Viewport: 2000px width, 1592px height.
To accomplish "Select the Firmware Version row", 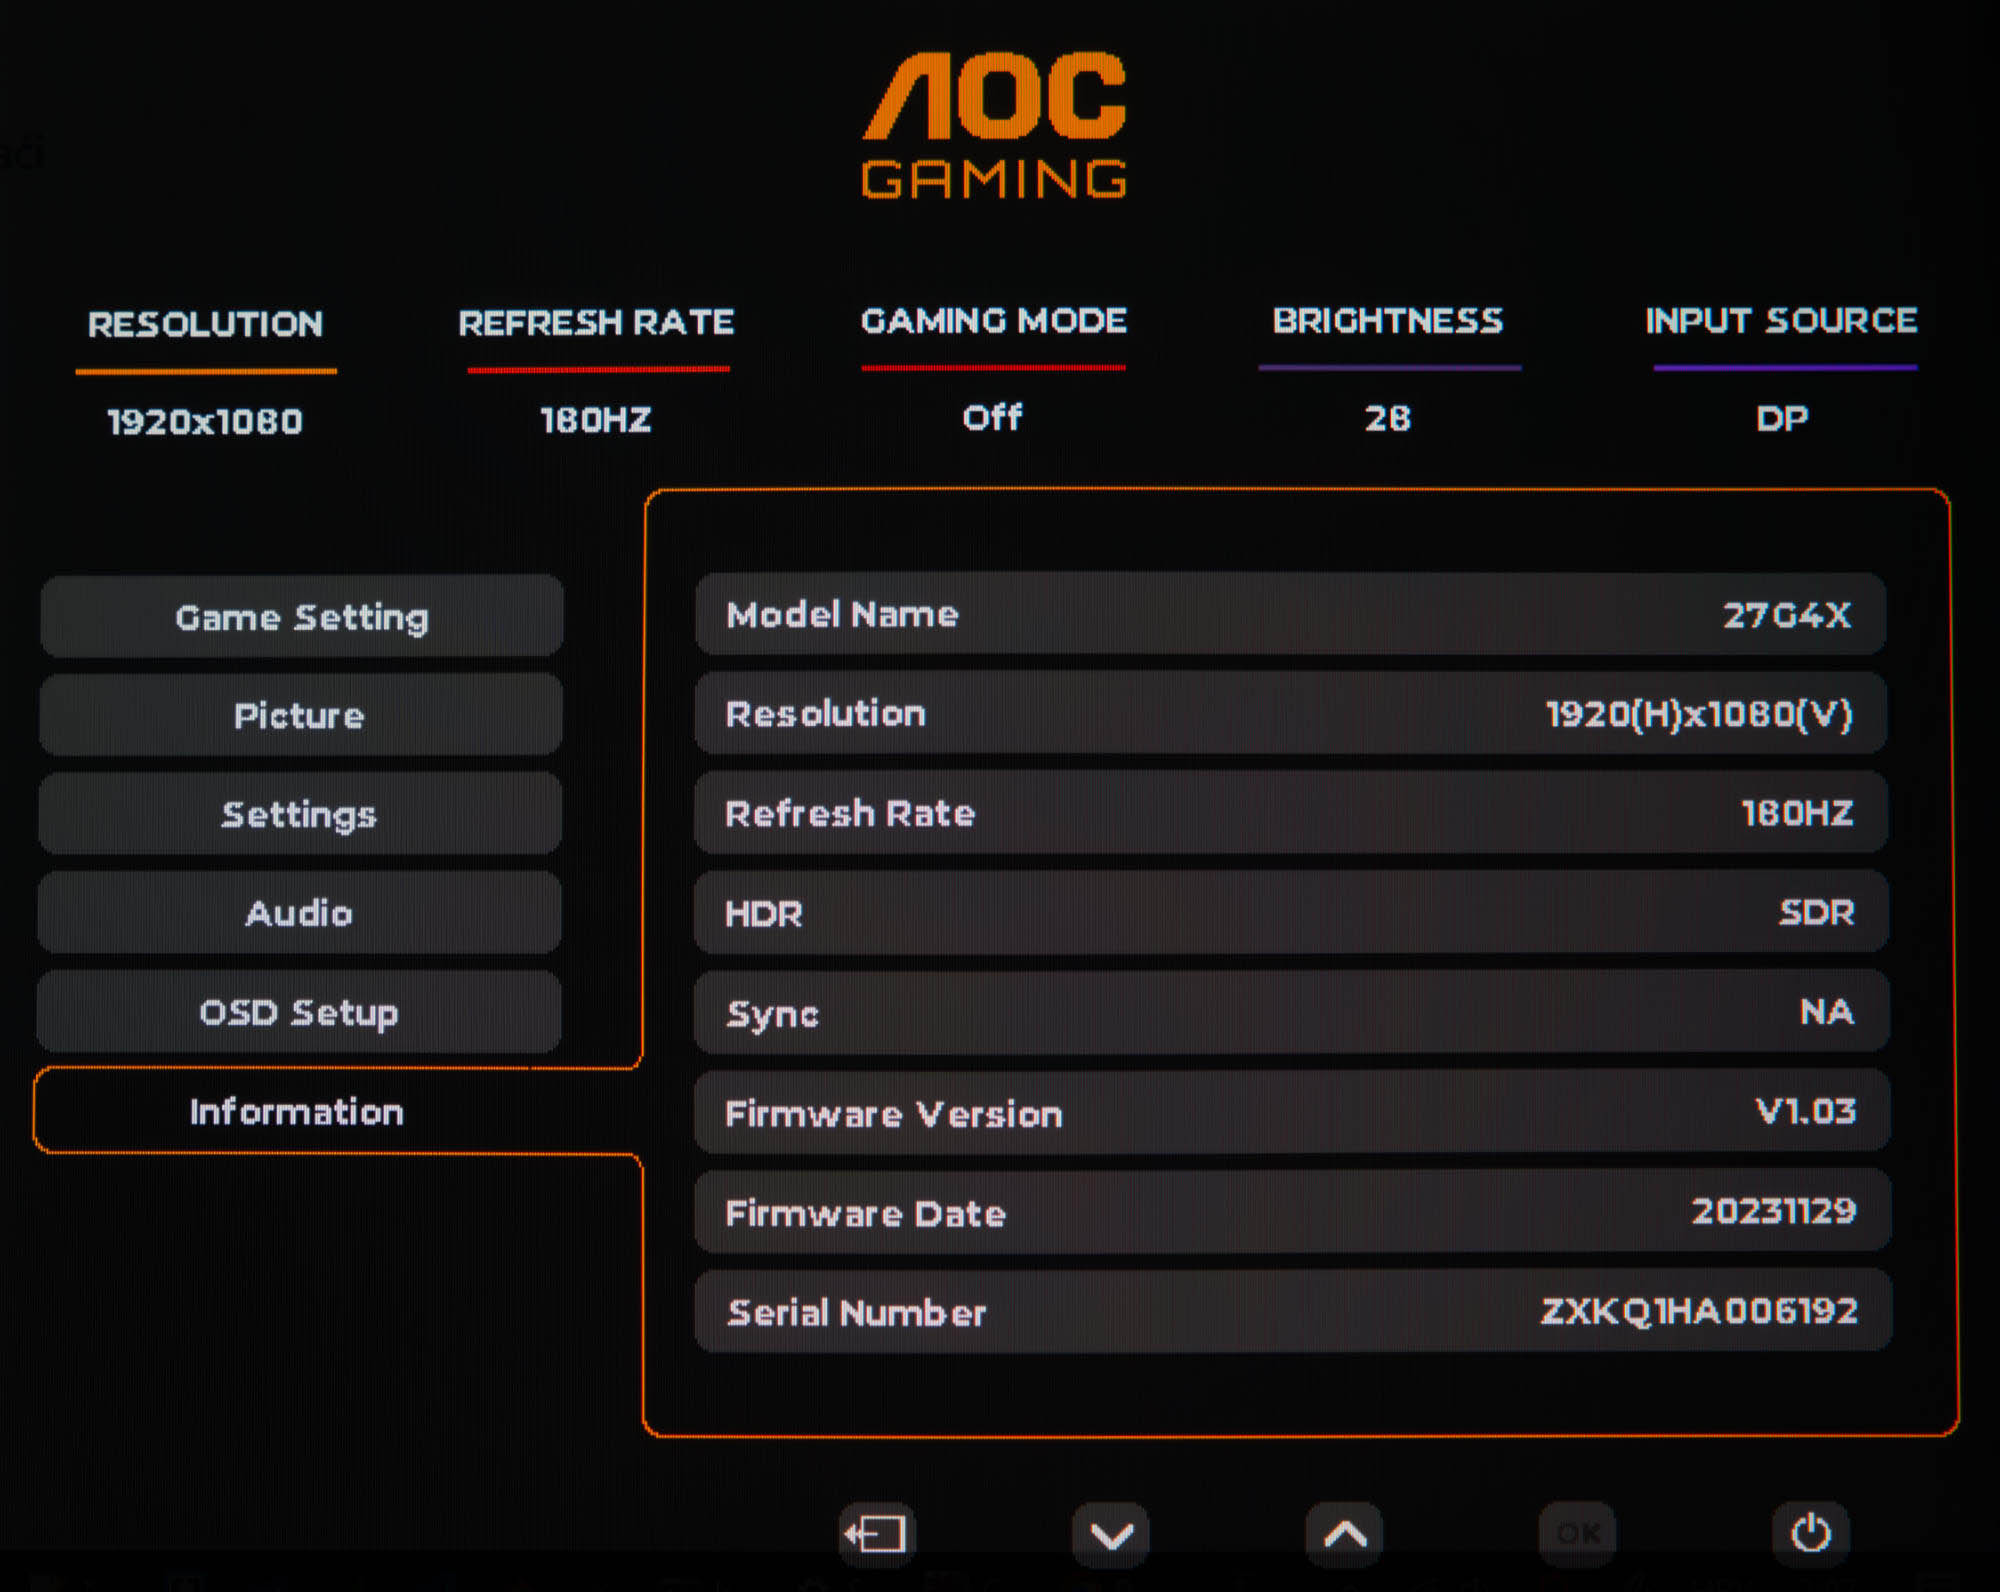I will pyautogui.click(x=1292, y=1111).
